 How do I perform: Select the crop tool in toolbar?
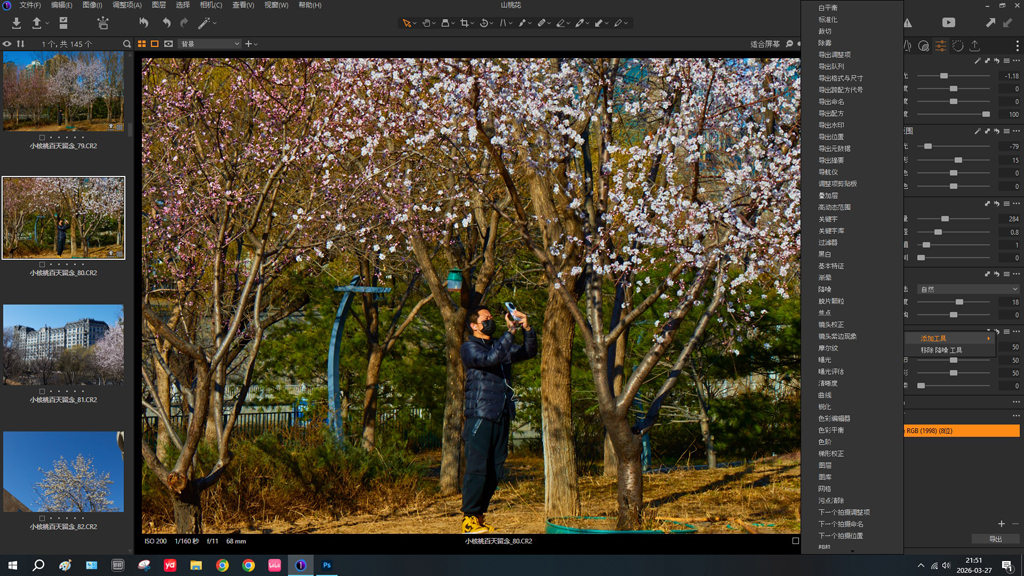(465, 23)
